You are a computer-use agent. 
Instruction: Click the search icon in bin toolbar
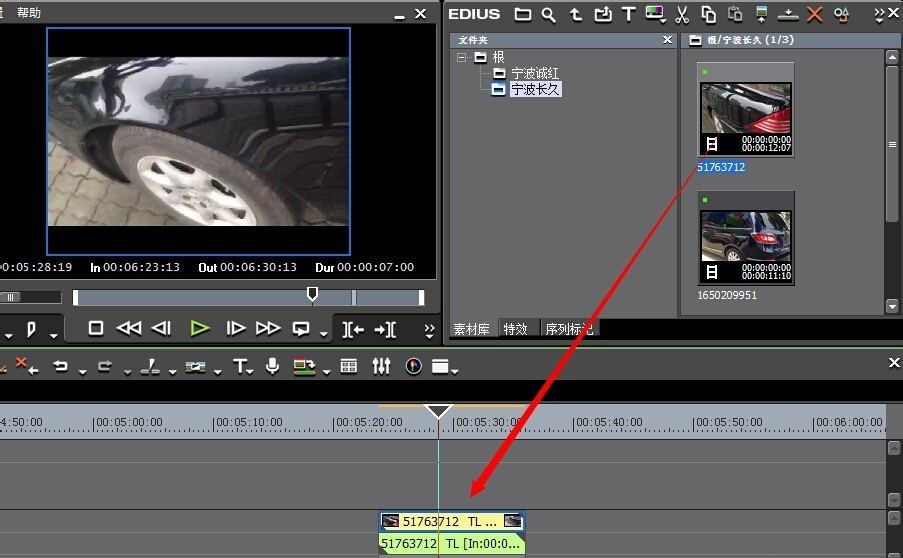pyautogui.click(x=549, y=14)
